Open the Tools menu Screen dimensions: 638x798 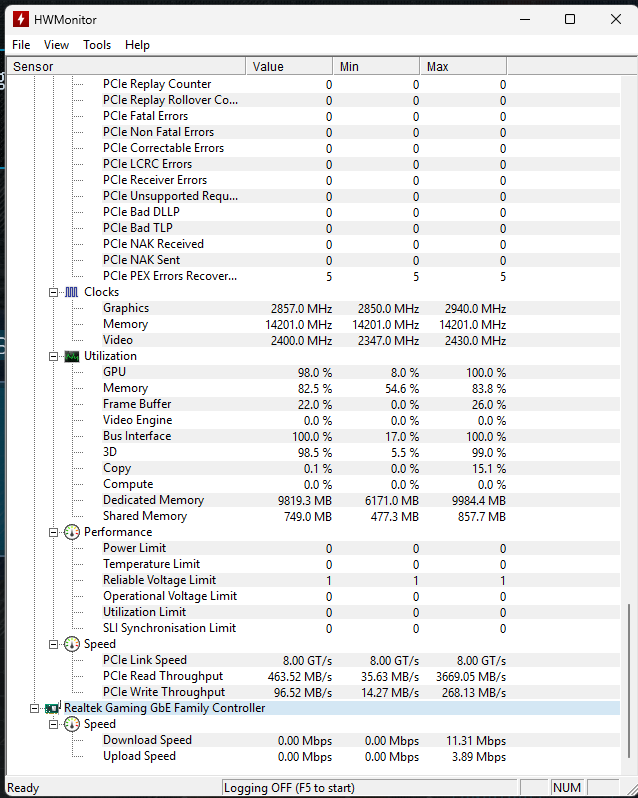coord(97,45)
